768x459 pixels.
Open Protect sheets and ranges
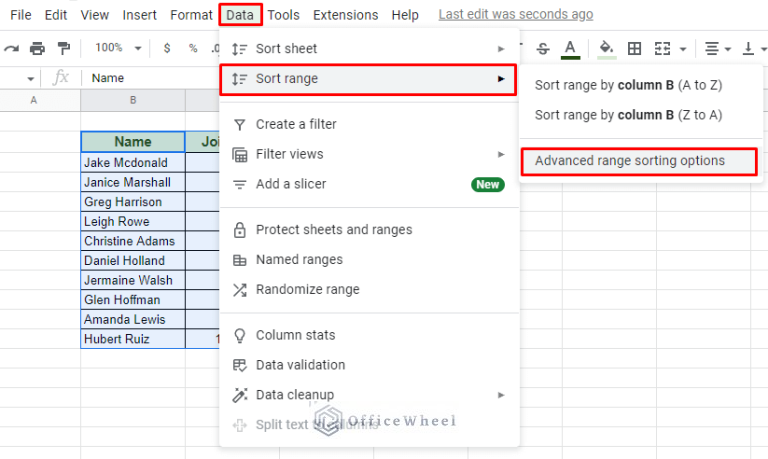coord(369,230)
